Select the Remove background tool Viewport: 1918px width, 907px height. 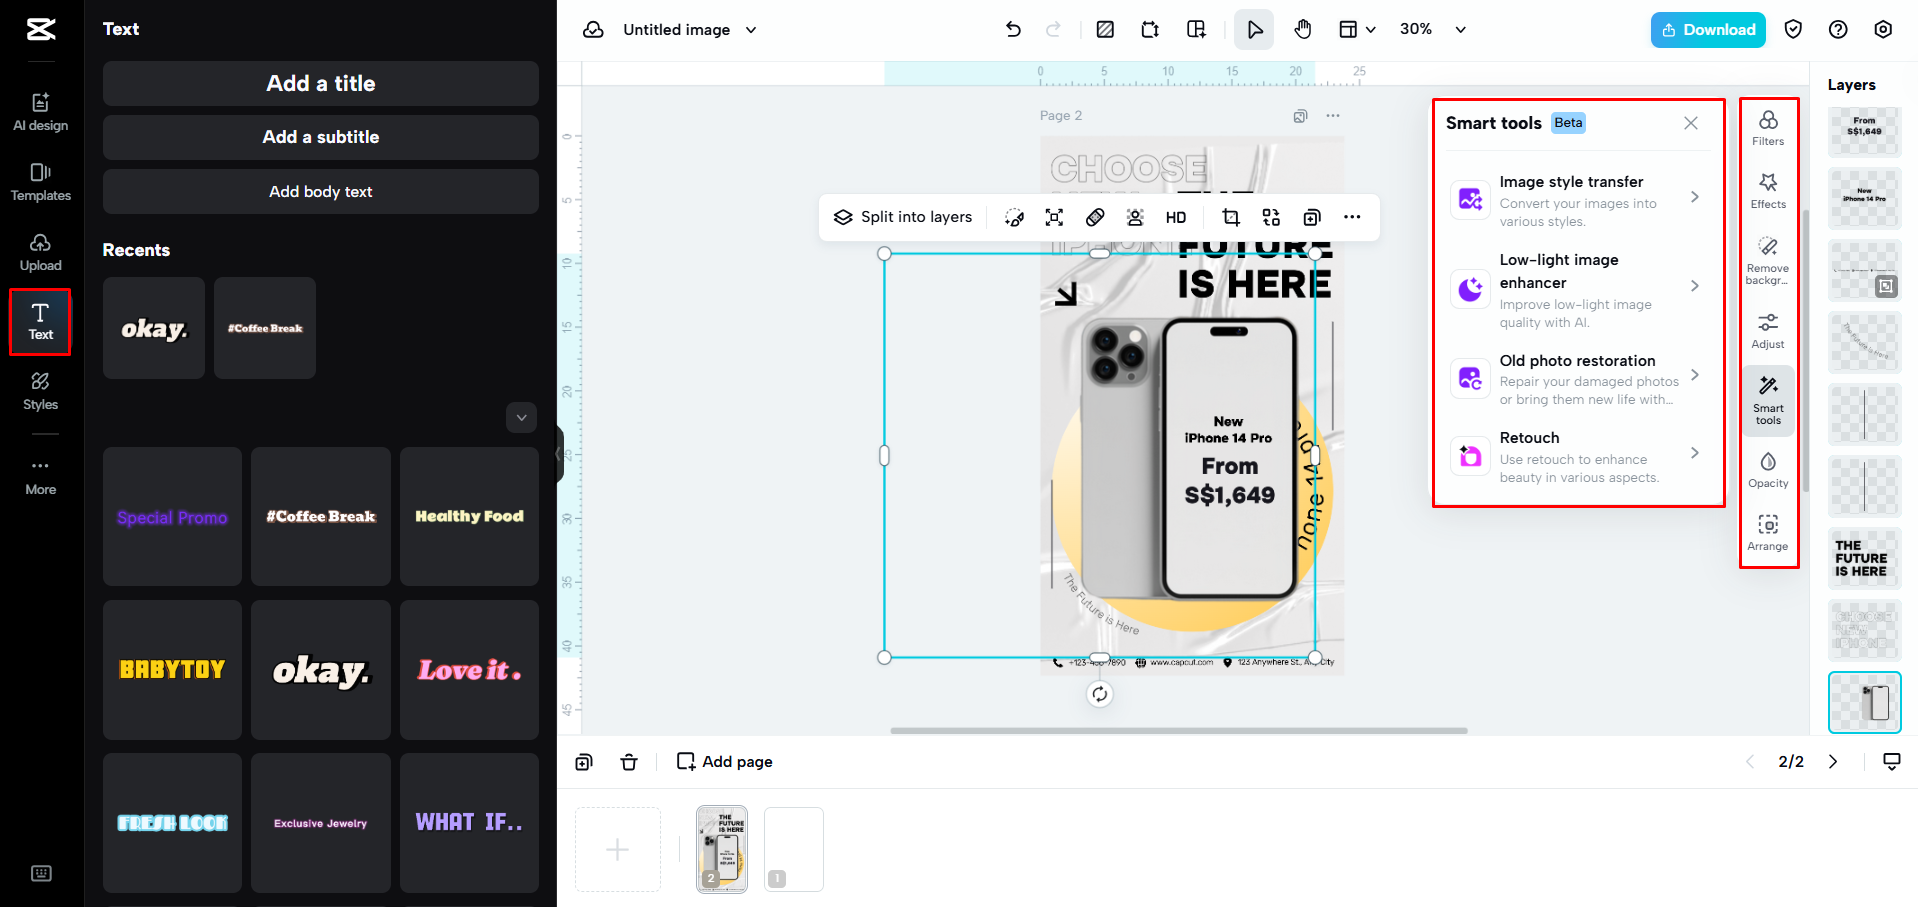pos(1767,259)
